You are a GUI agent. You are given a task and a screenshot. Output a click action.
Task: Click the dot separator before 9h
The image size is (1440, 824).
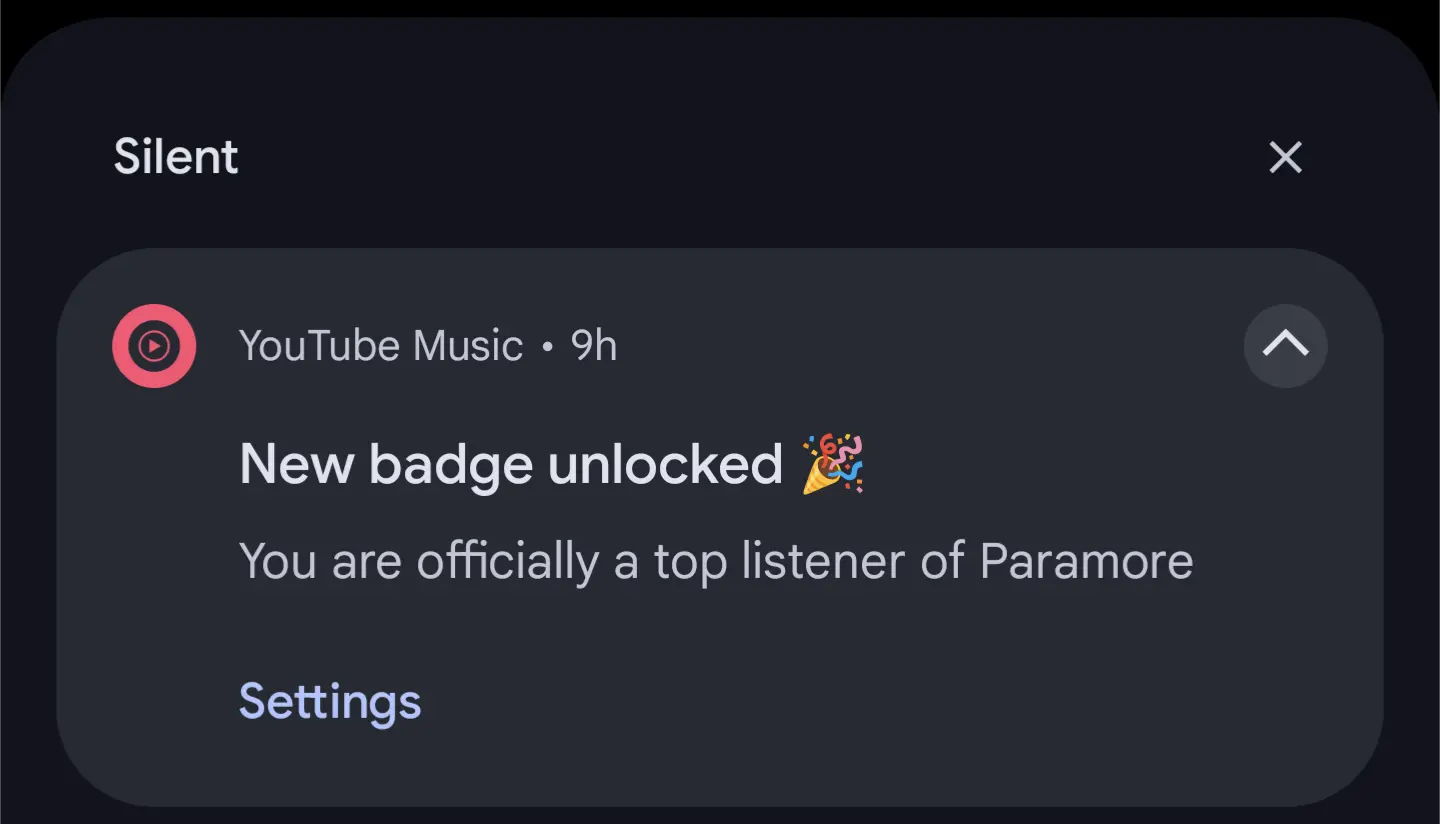(x=547, y=347)
